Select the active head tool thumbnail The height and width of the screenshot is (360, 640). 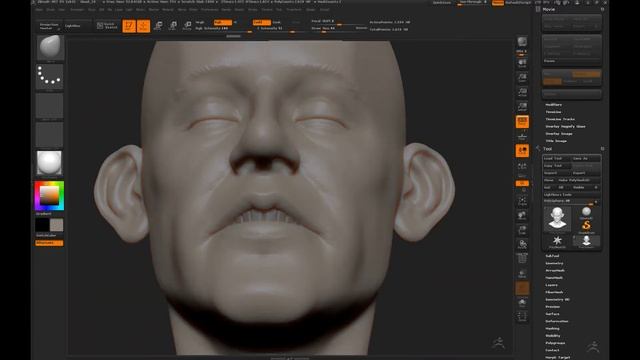[x=557, y=219]
